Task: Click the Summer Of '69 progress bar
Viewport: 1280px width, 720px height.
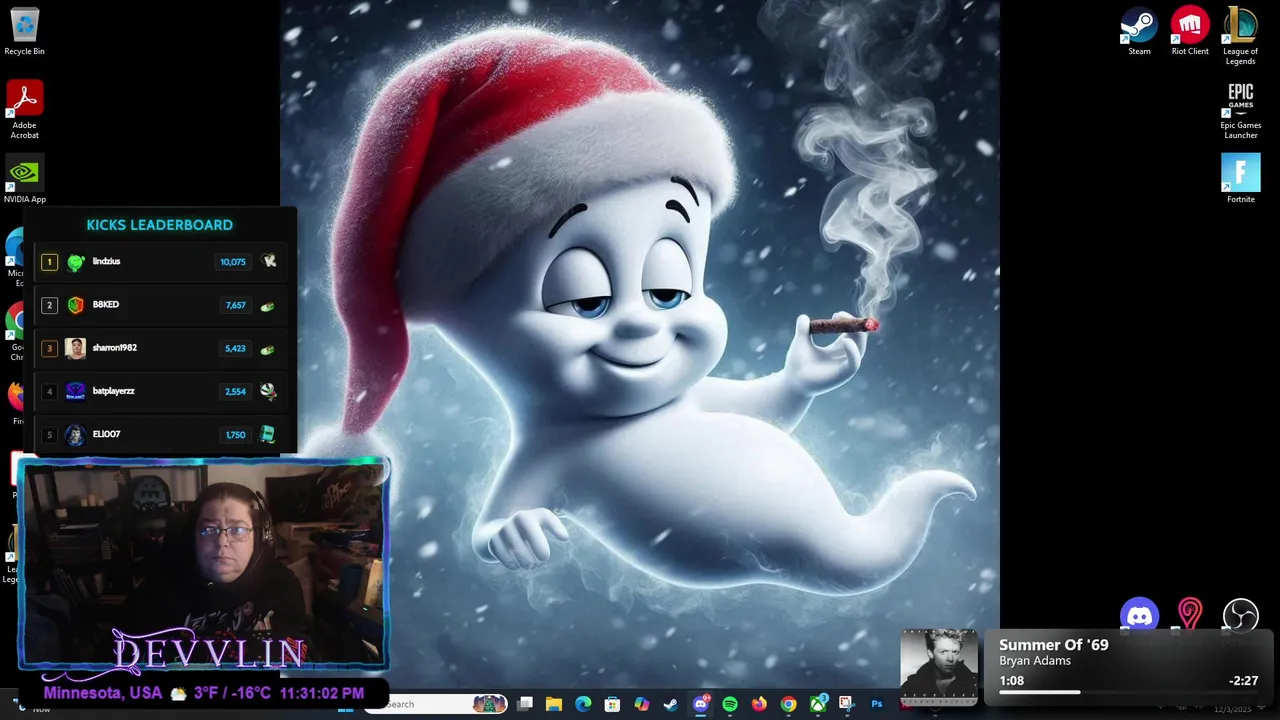Action: [x=1128, y=692]
